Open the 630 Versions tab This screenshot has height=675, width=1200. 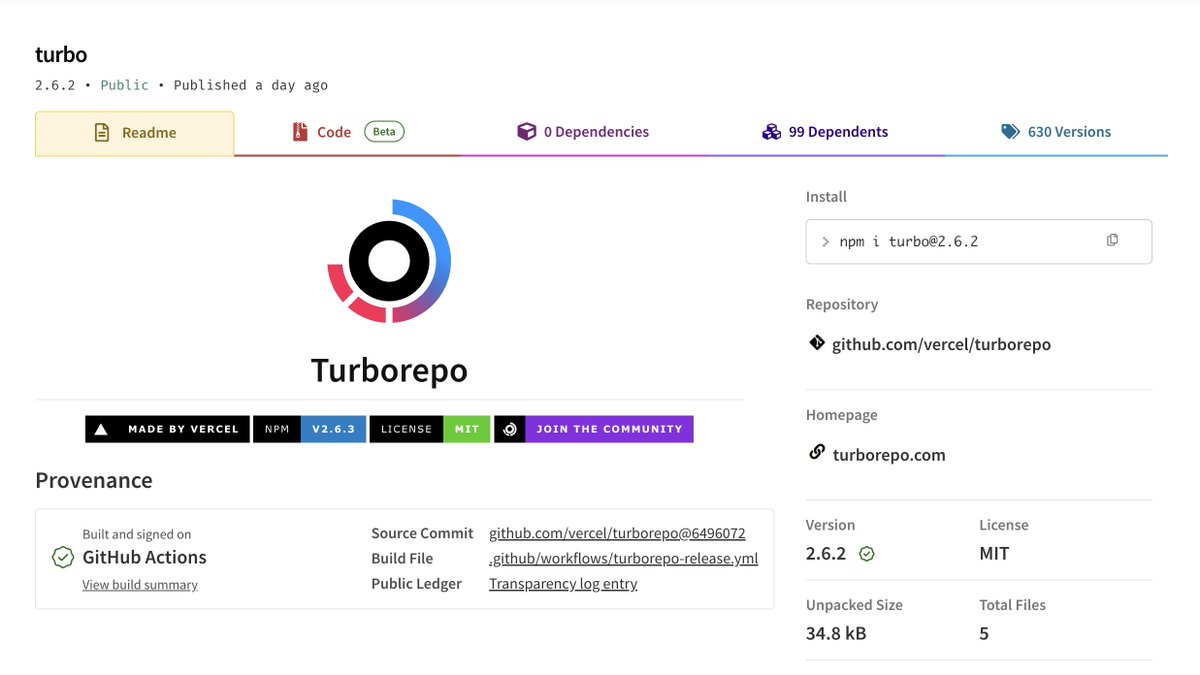tap(1056, 132)
